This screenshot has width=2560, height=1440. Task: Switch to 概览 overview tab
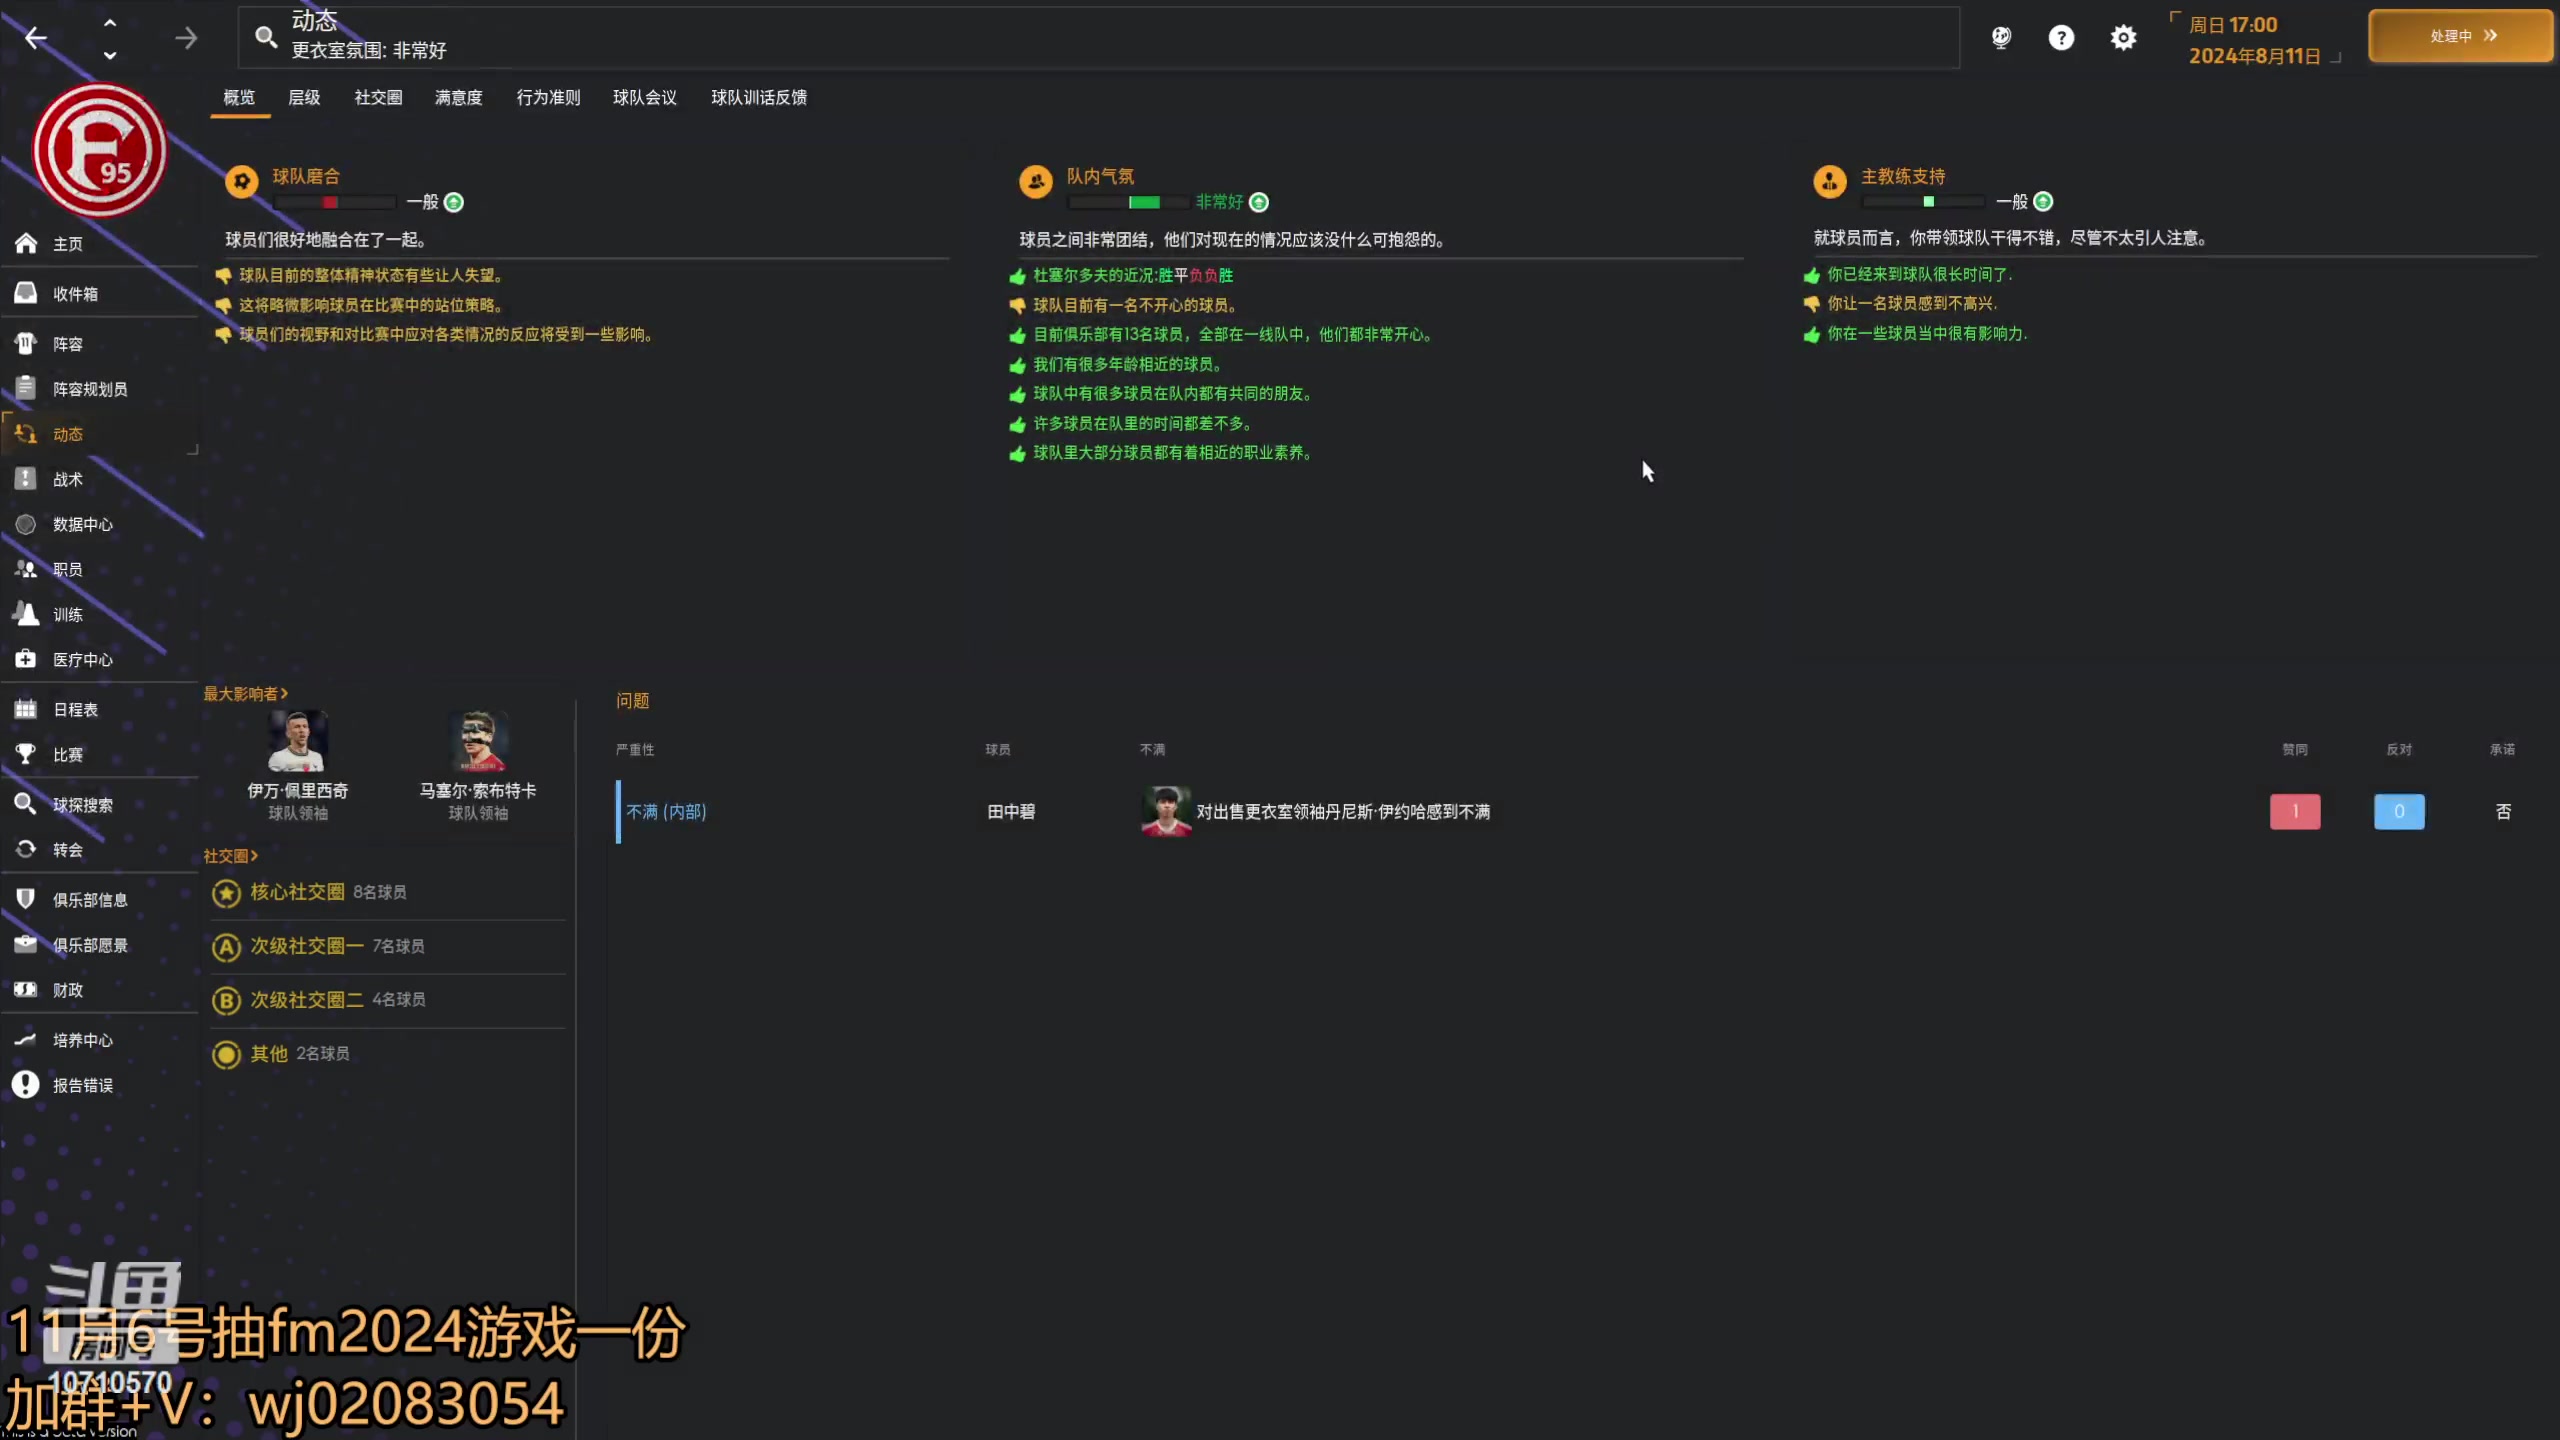[239, 97]
